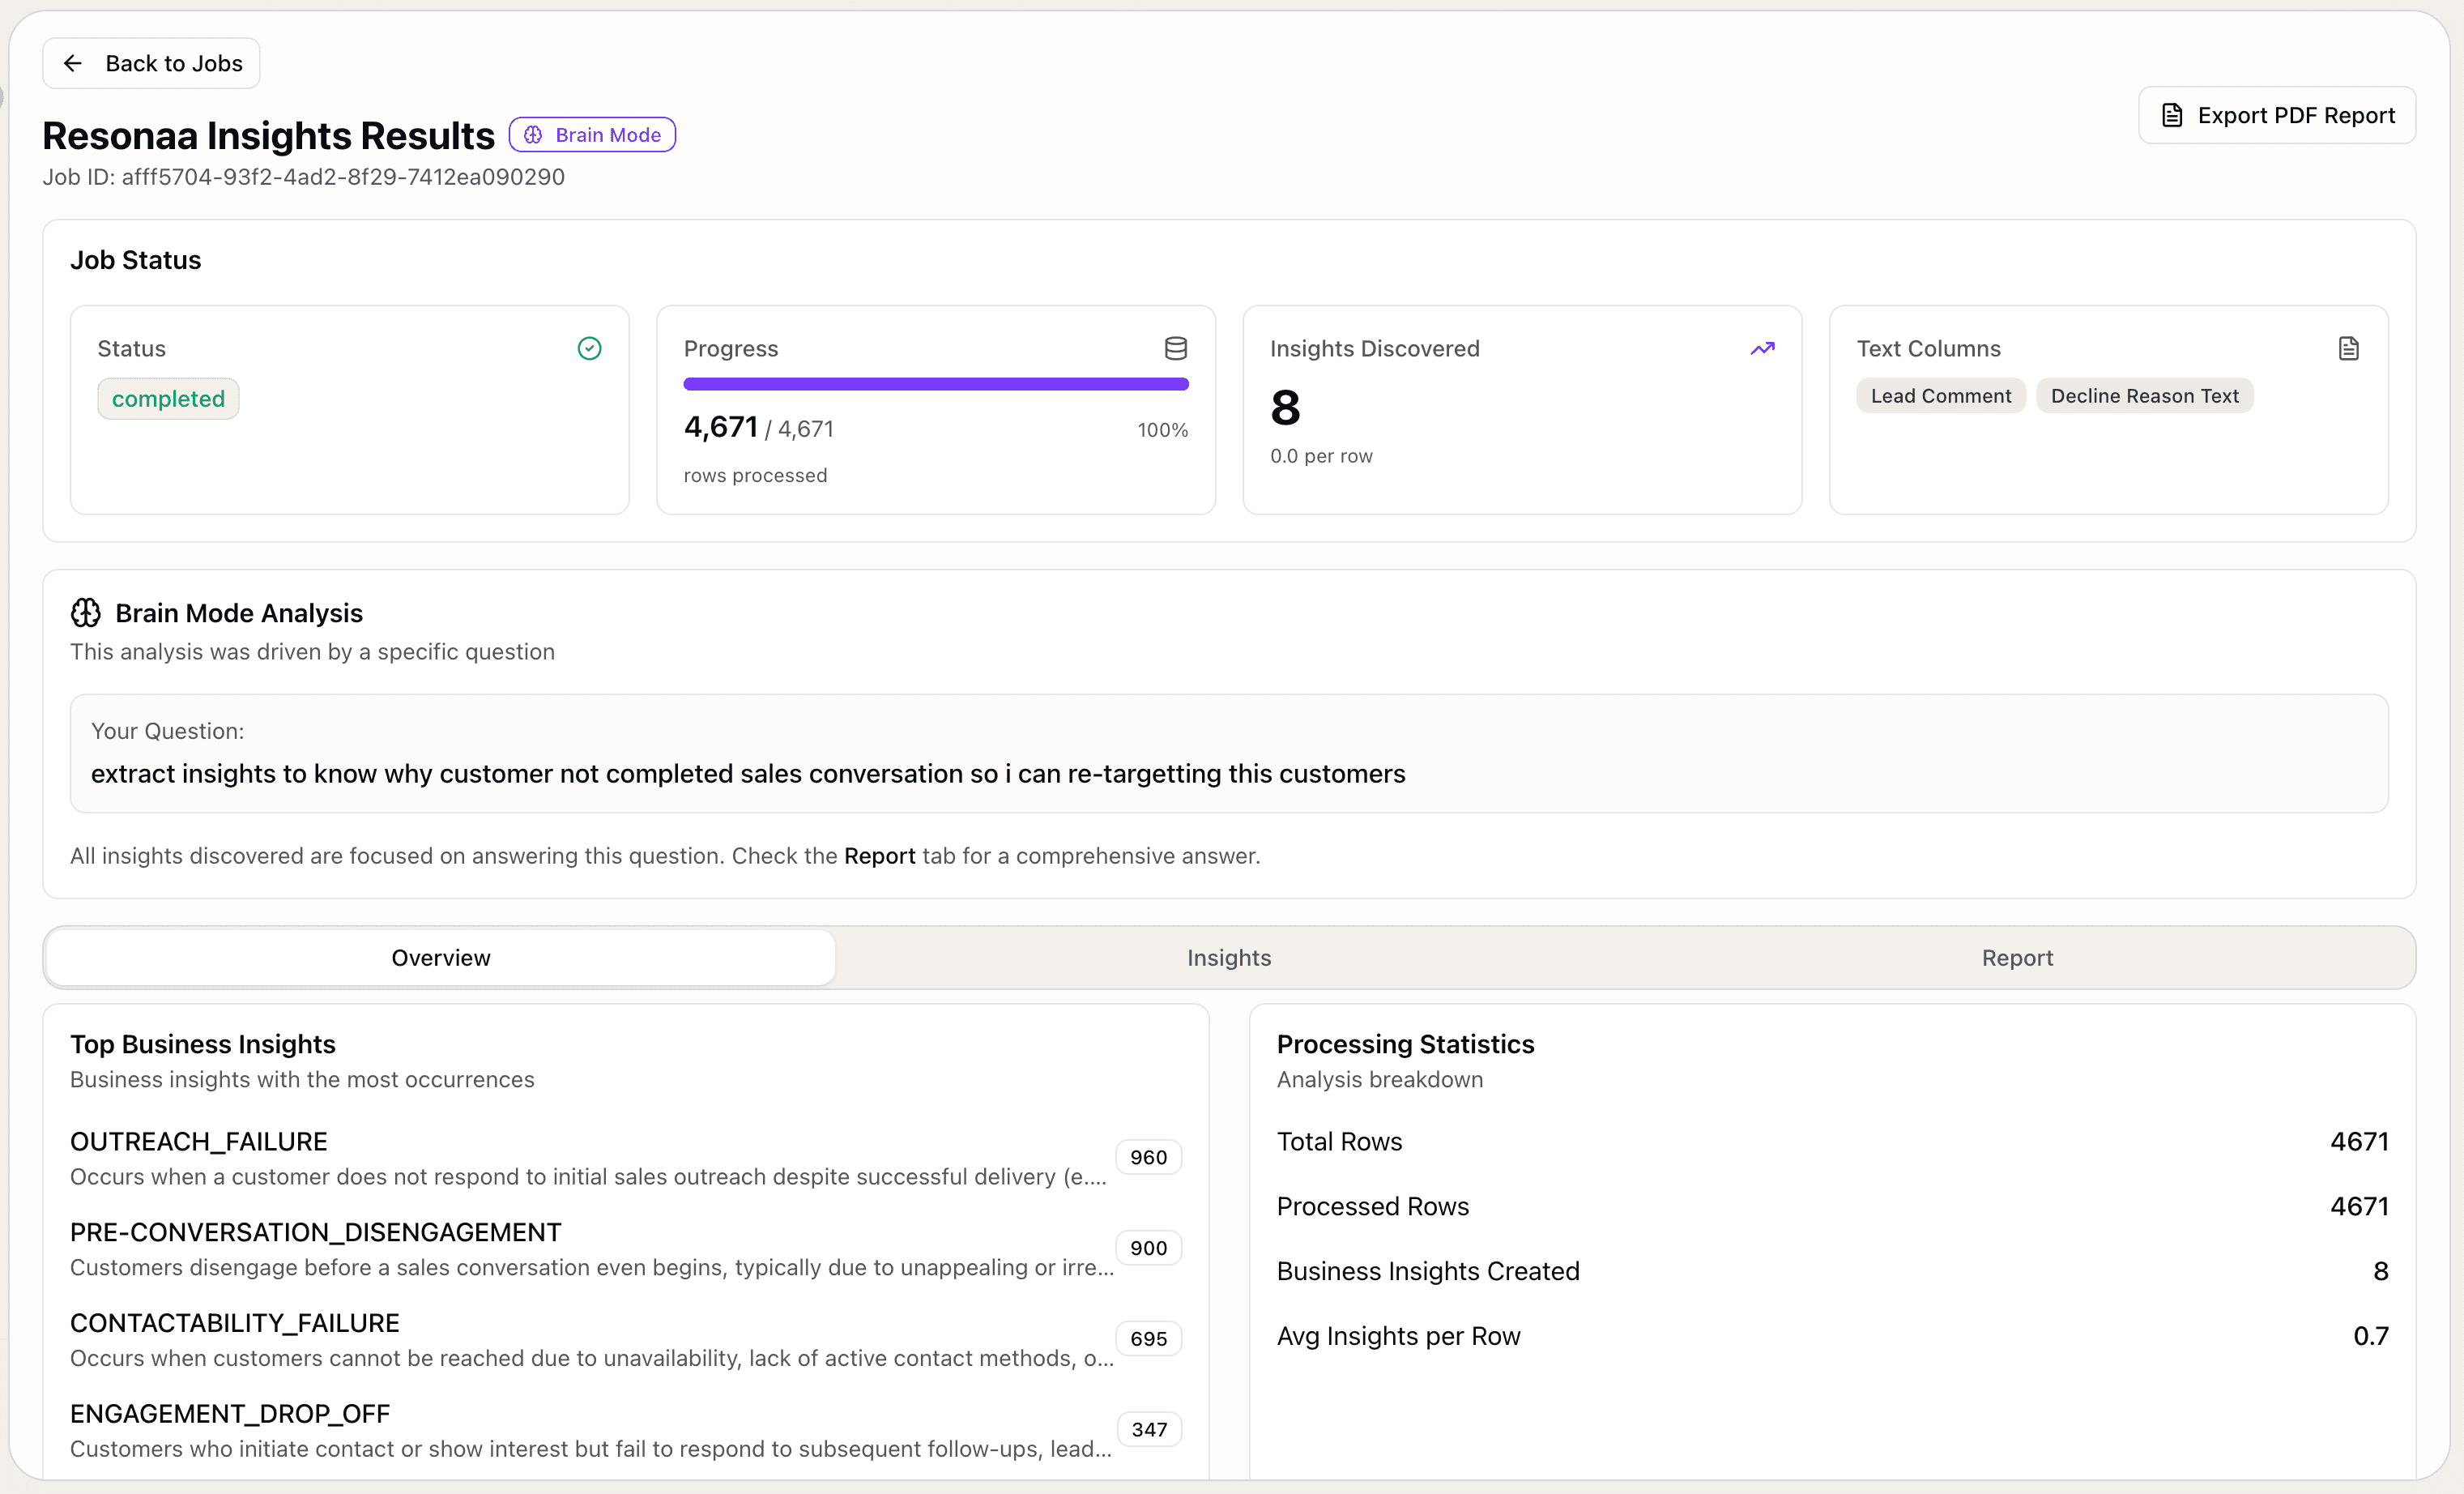Switch to the Insights tab
2464x1494 pixels.
1229,957
